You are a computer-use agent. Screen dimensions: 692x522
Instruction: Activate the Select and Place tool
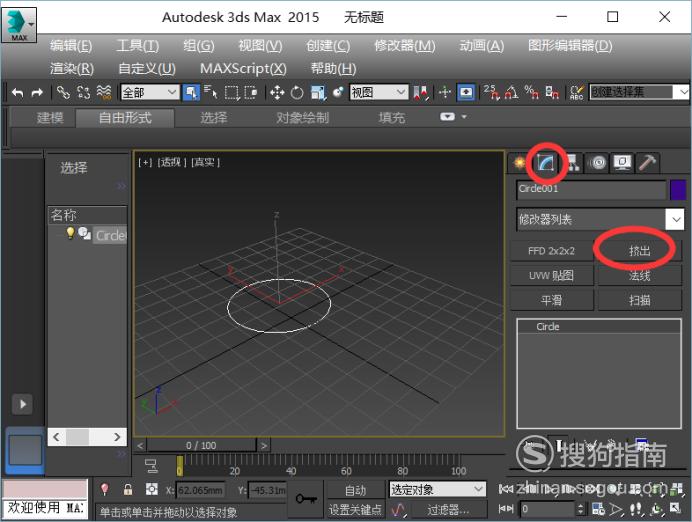click(x=338, y=92)
